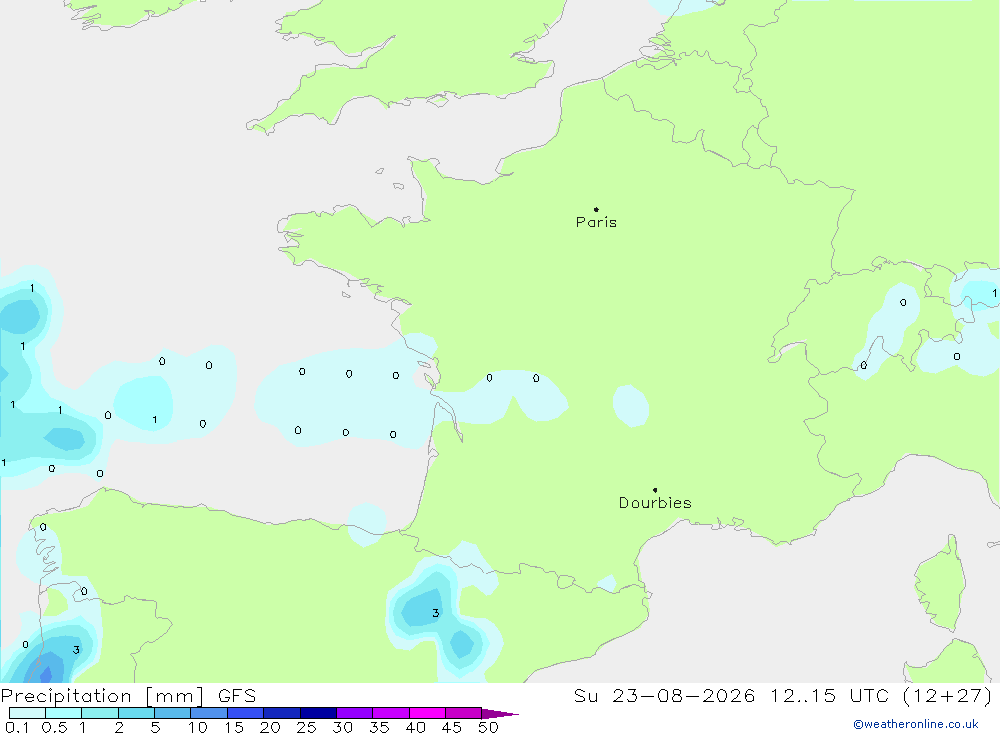This screenshot has height=733, width=1000.
Task: Pick the 10–15 mm medium blue legend swatch
Action: [x=209, y=713]
